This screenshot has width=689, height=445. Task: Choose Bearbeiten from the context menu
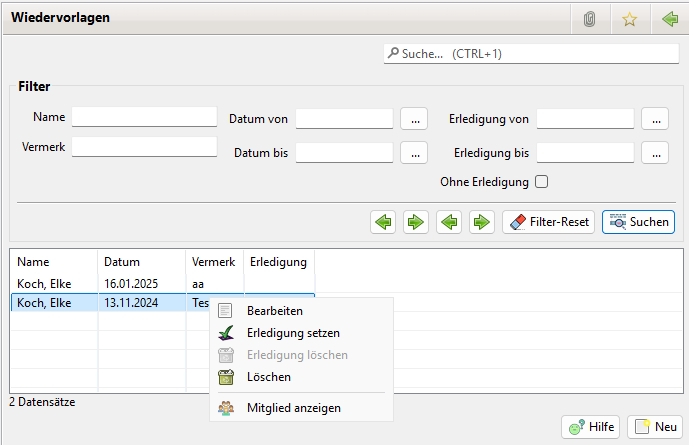[x=274, y=311]
